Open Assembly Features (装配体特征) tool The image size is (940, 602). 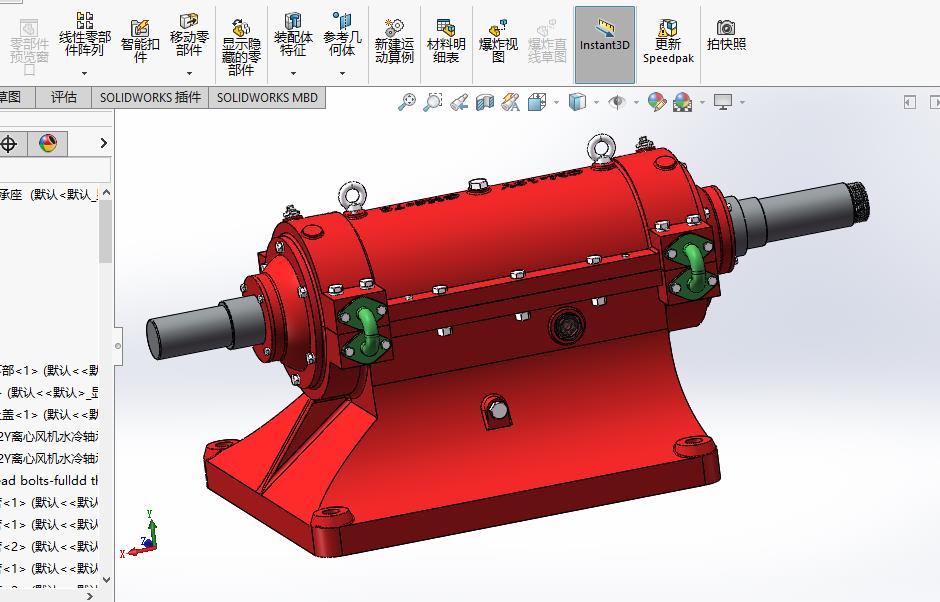tap(293, 35)
